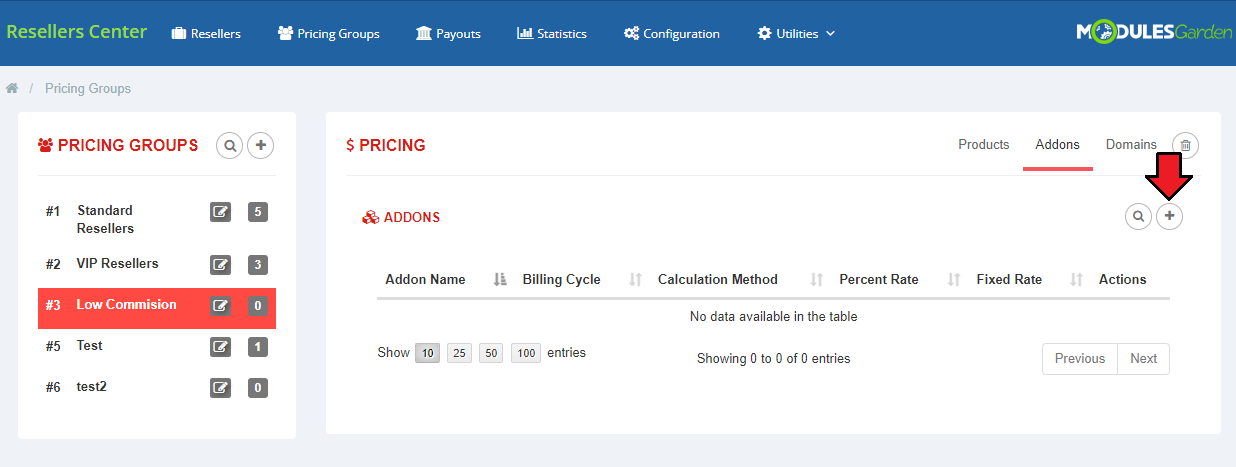Sort table by Calculation Method

[x=740, y=280]
